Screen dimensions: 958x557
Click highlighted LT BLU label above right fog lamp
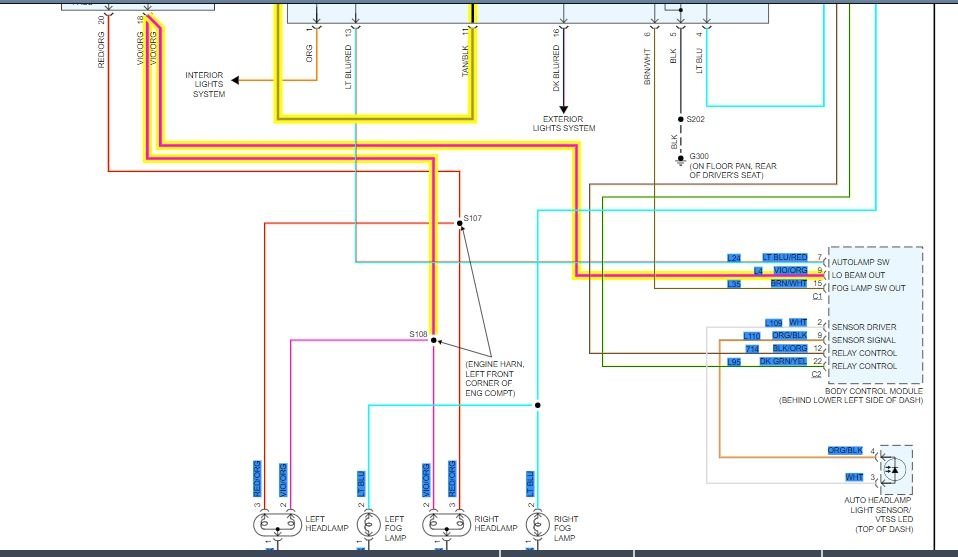(530, 484)
